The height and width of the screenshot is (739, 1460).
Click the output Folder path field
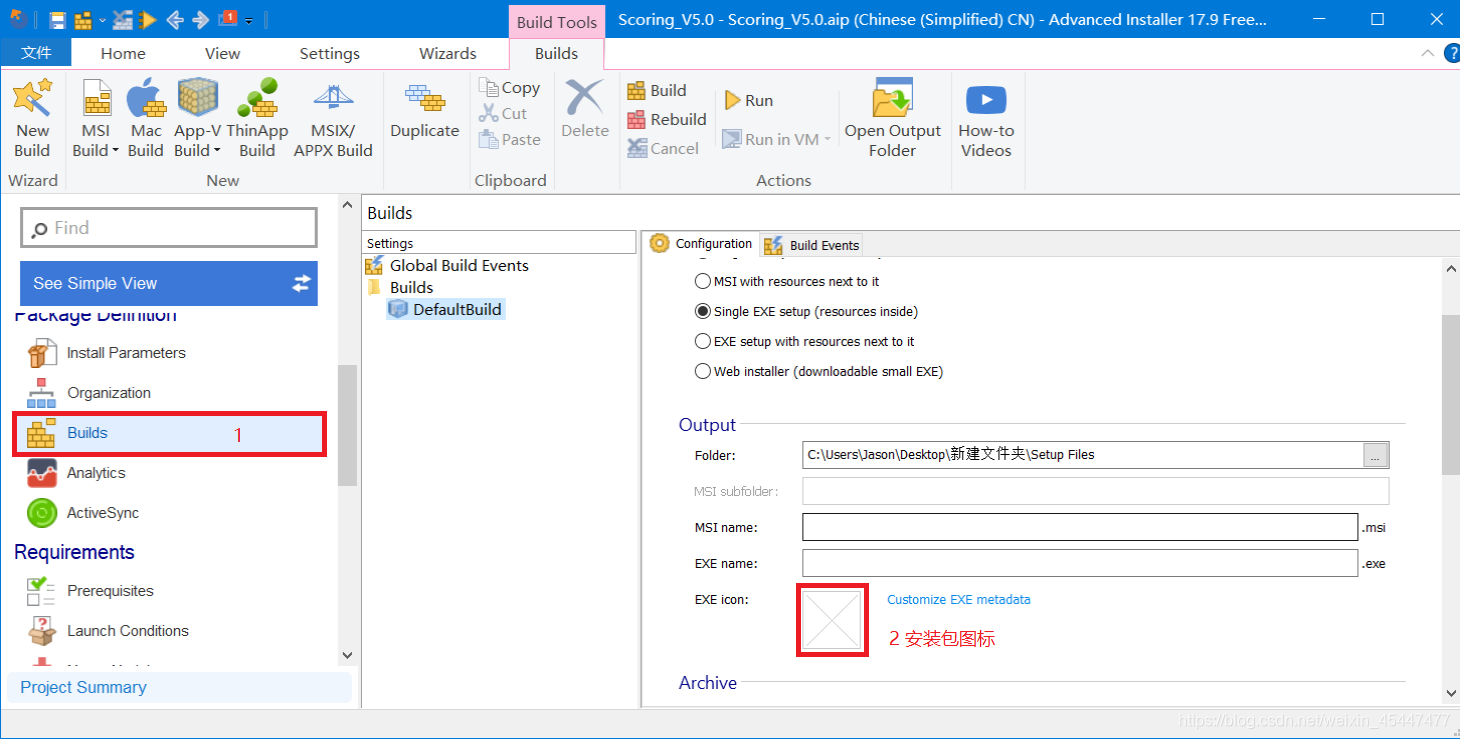[1083, 455]
